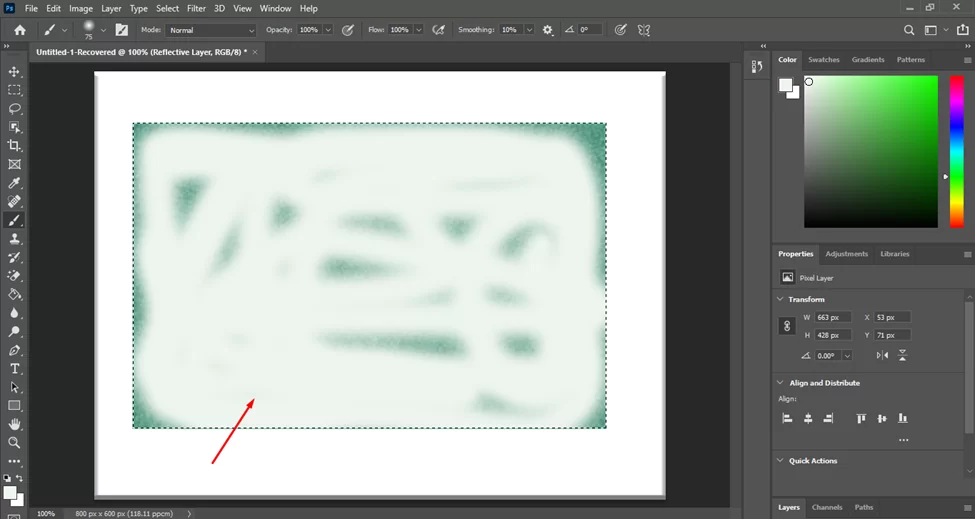Select the Dodge tool

(x=14, y=331)
